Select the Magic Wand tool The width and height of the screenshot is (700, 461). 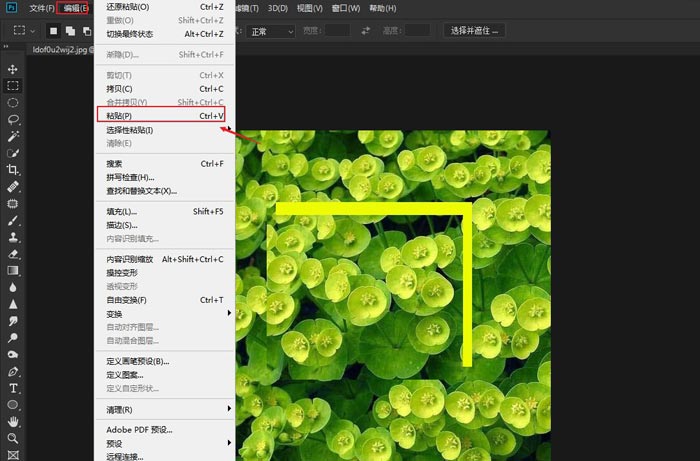(x=12, y=136)
